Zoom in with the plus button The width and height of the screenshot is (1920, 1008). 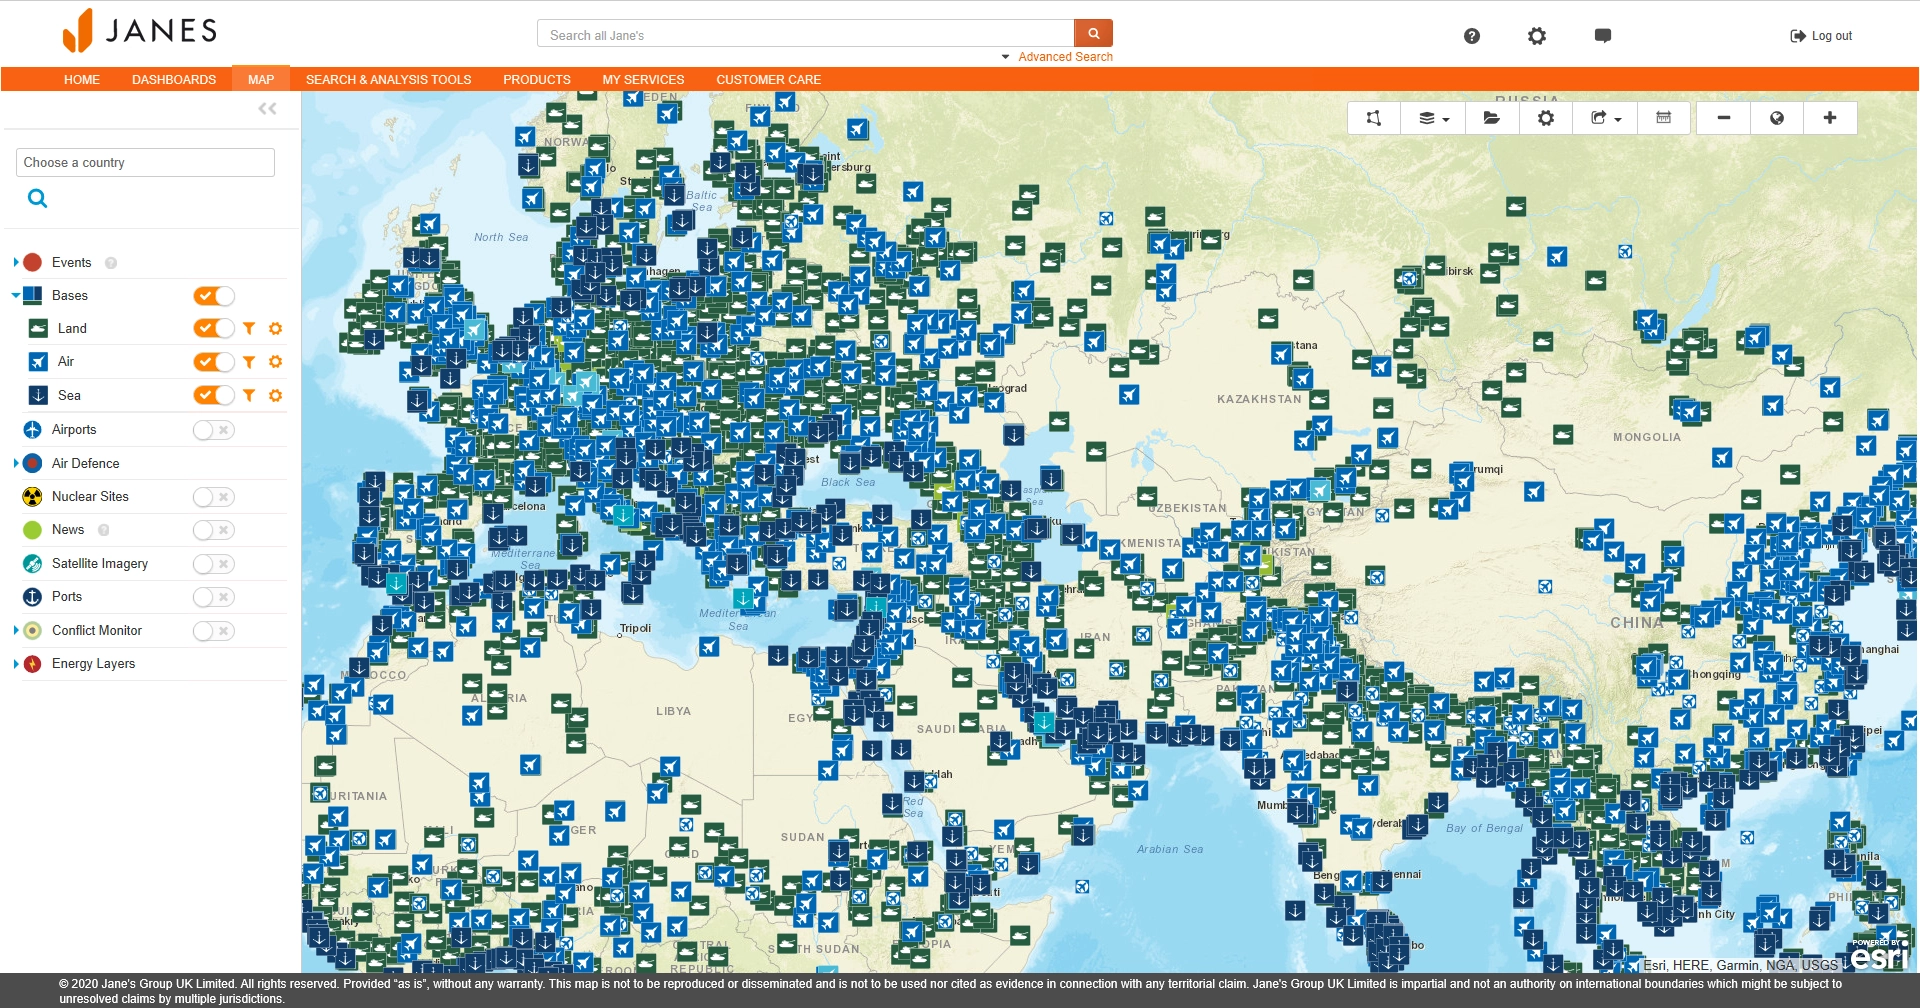pyautogui.click(x=1830, y=118)
